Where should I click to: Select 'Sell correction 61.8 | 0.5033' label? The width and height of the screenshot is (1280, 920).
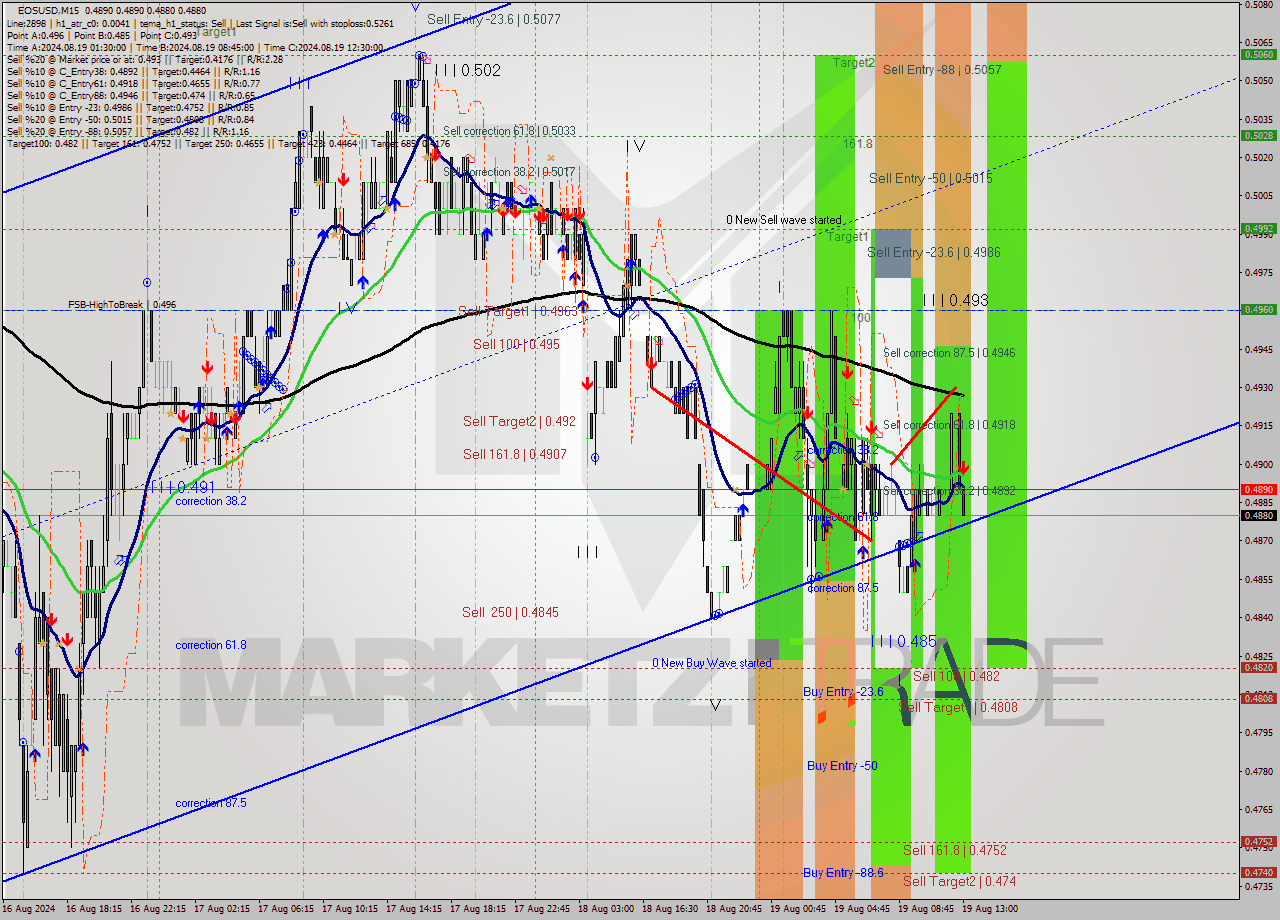[x=509, y=131]
